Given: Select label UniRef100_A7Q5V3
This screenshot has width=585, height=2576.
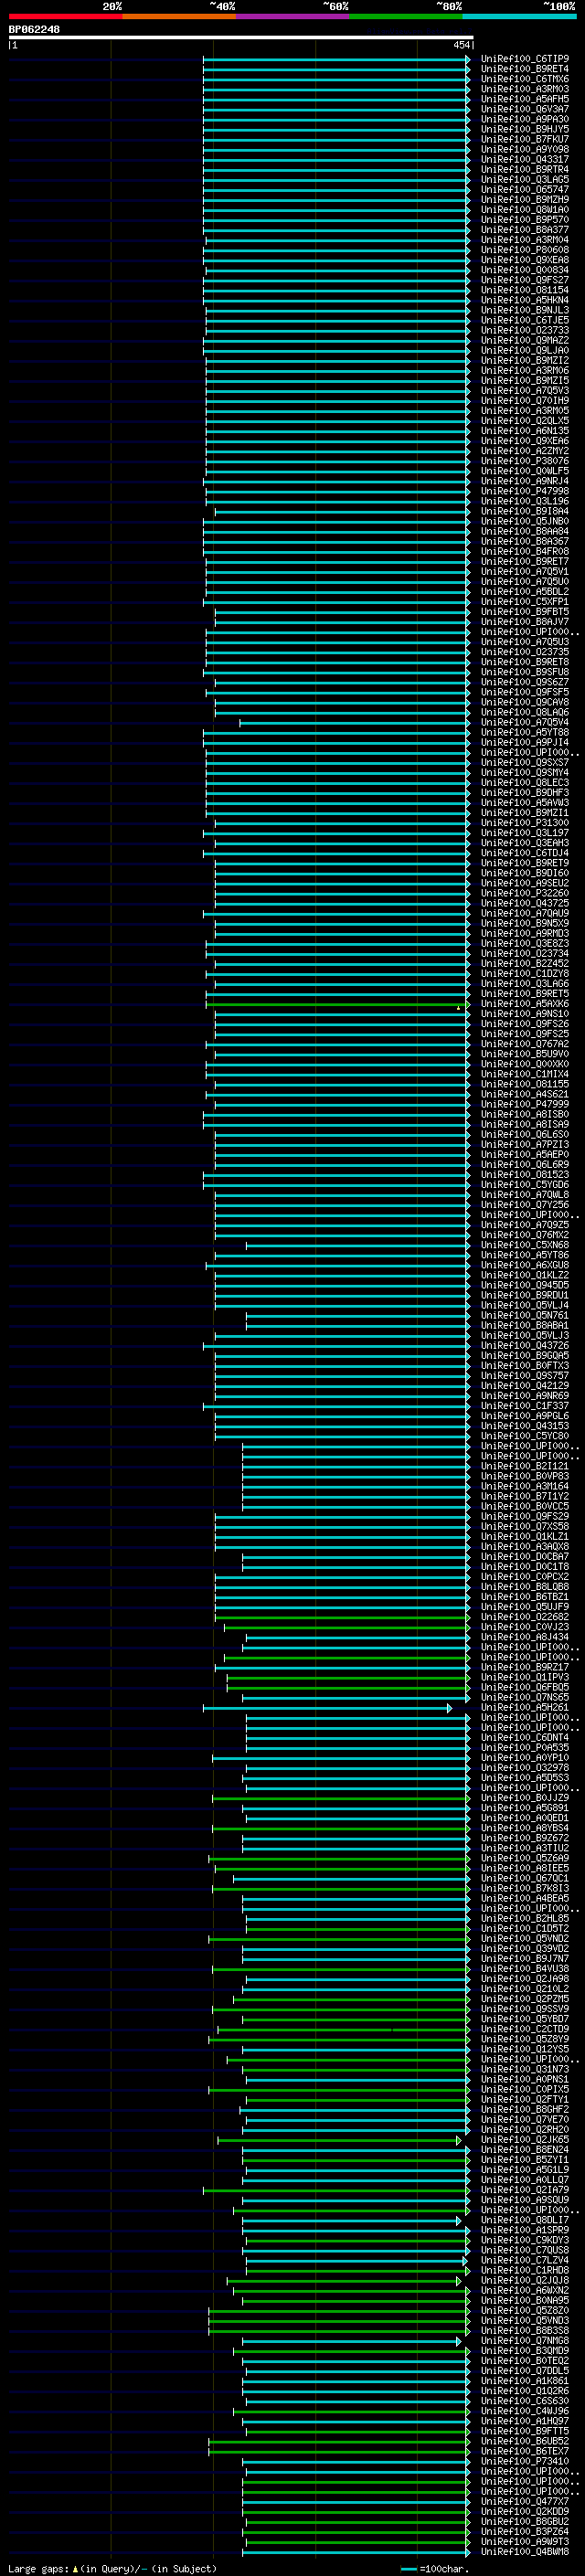Looking at the screenshot, I should 525,390.
